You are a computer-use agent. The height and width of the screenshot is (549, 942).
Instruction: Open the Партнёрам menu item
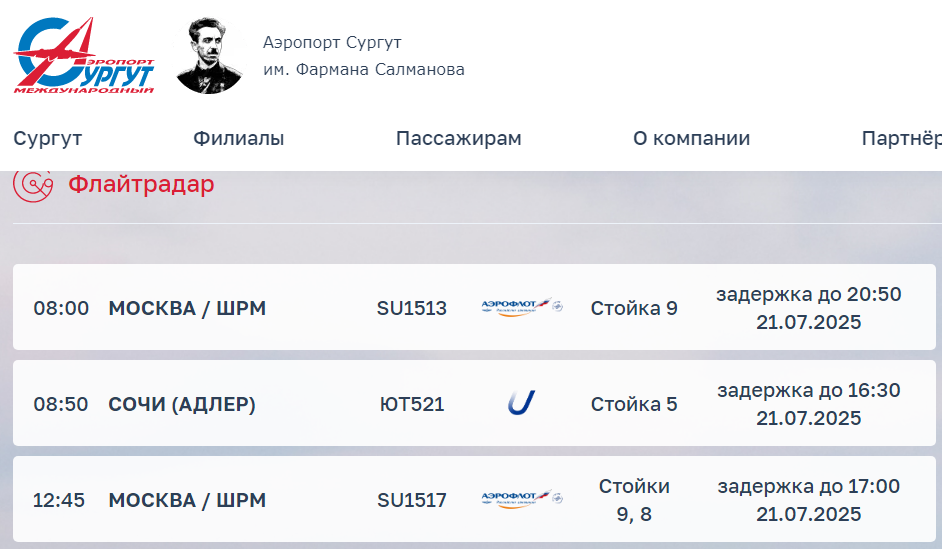(x=901, y=138)
